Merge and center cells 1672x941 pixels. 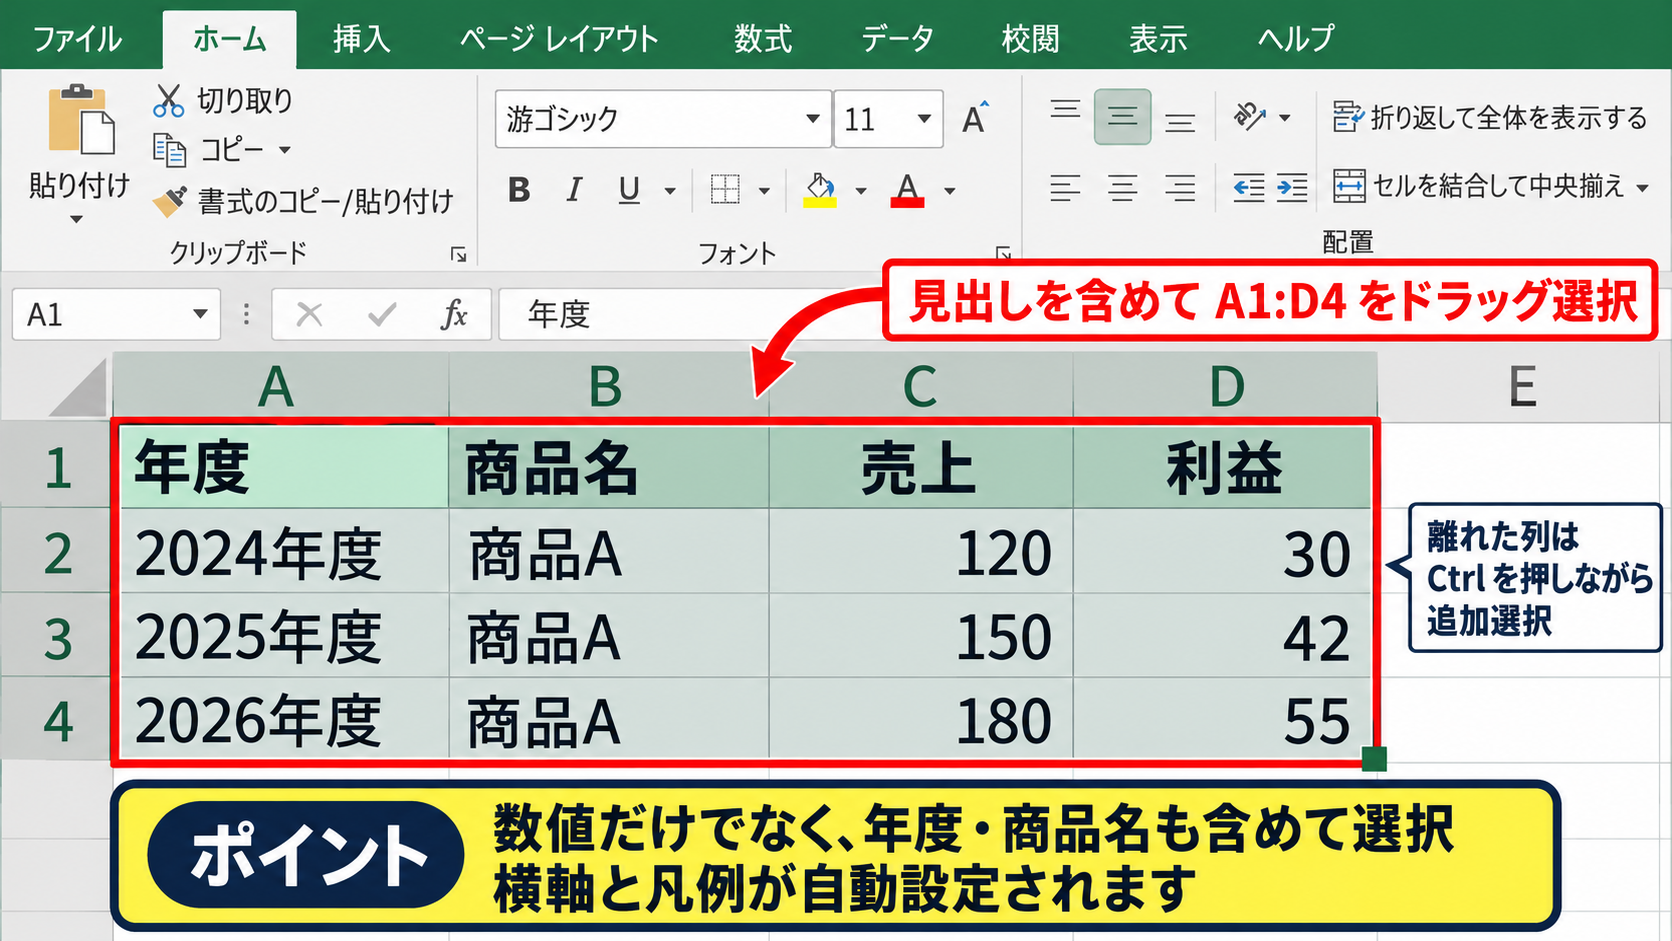pyautogui.click(x=1349, y=185)
